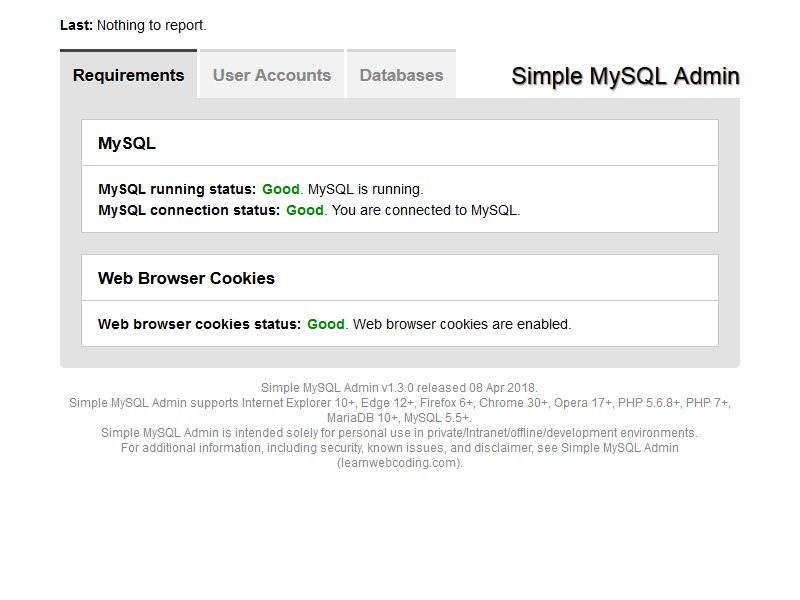This screenshot has height=600, width=800.
Task: Click the Simple MySQL Admin title
Action: coord(624,75)
